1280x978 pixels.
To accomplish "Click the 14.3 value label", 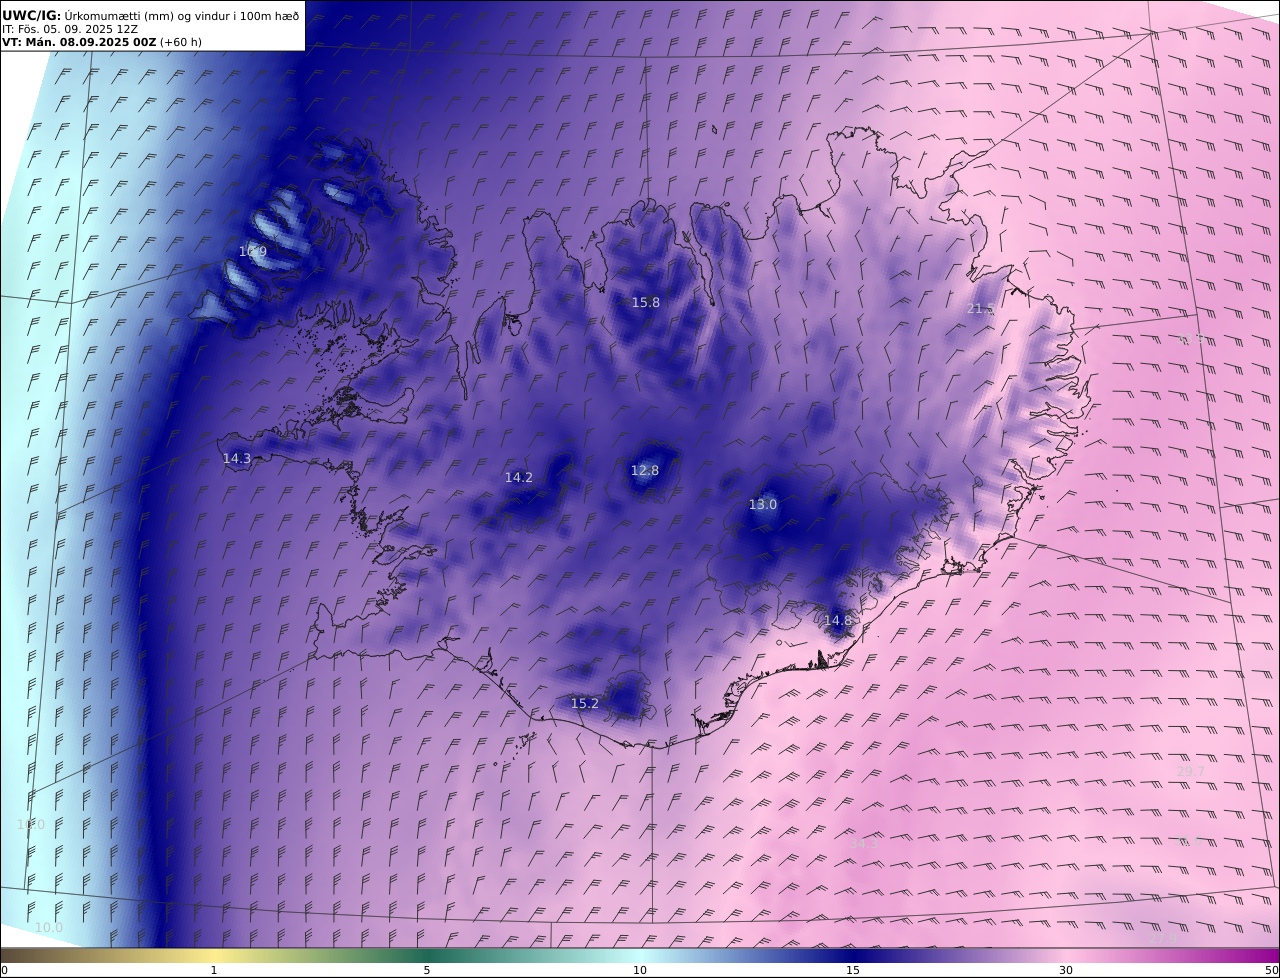I will [237, 458].
